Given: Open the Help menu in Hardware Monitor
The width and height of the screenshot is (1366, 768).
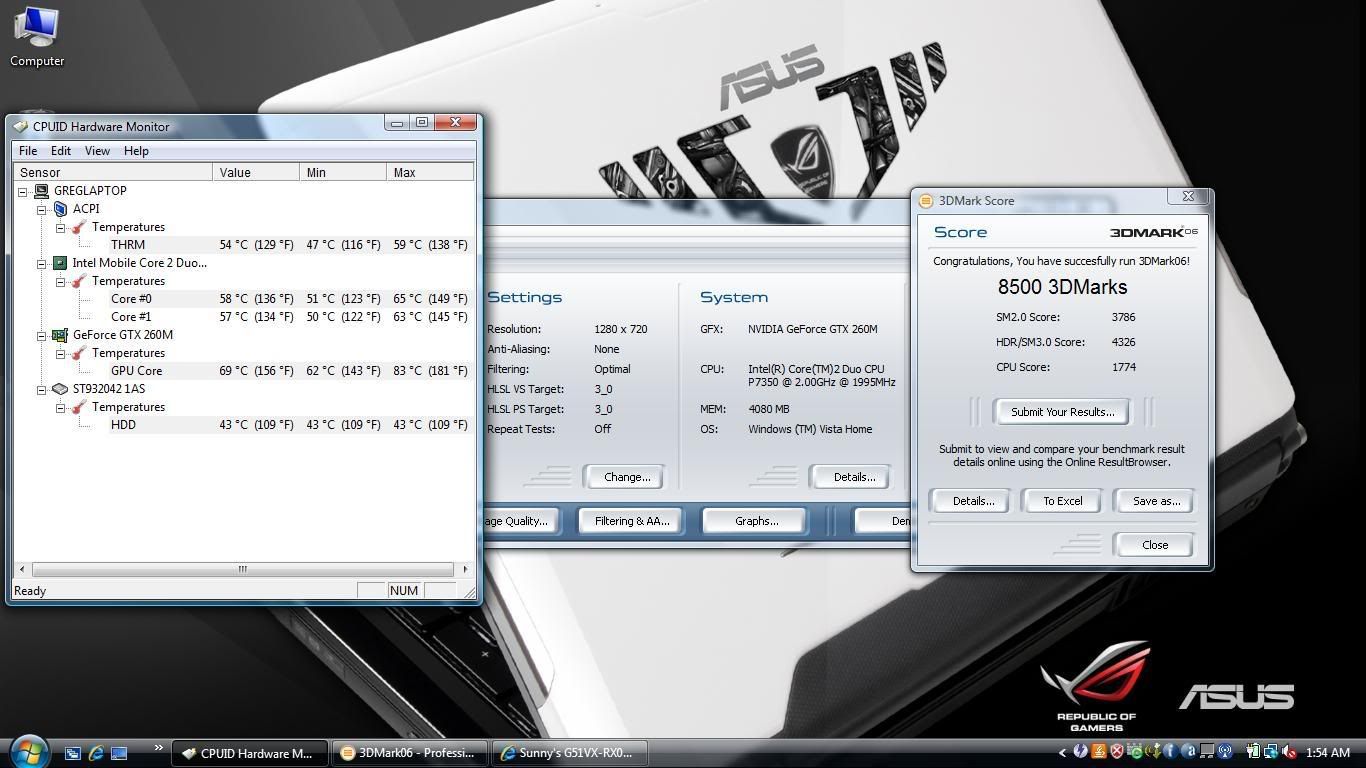Looking at the screenshot, I should click(x=136, y=151).
